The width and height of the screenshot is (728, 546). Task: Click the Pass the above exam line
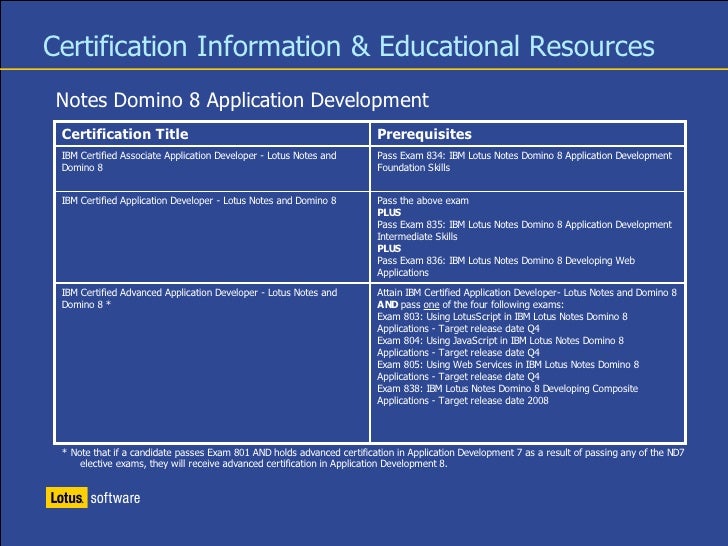point(422,201)
